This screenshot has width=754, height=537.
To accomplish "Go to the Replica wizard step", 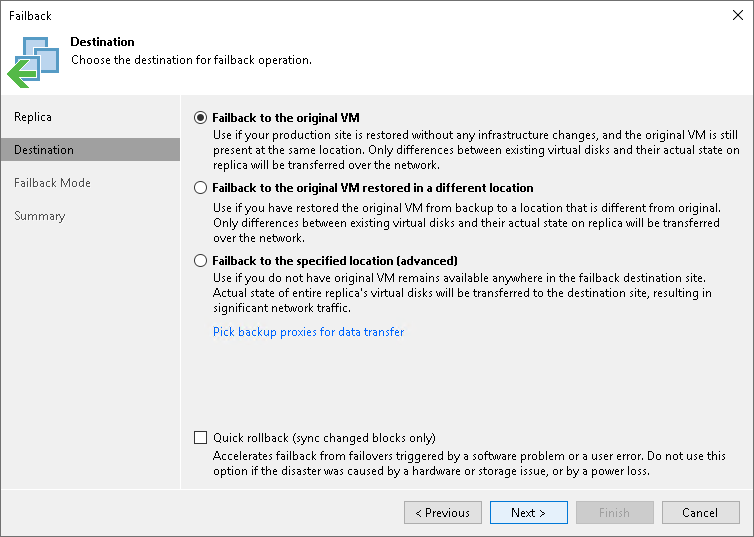I will [33, 117].
